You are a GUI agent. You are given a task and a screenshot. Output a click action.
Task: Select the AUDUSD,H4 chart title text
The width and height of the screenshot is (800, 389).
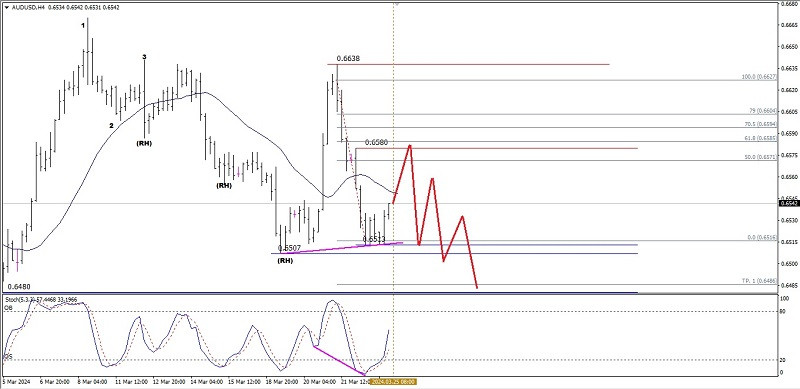click(28, 8)
